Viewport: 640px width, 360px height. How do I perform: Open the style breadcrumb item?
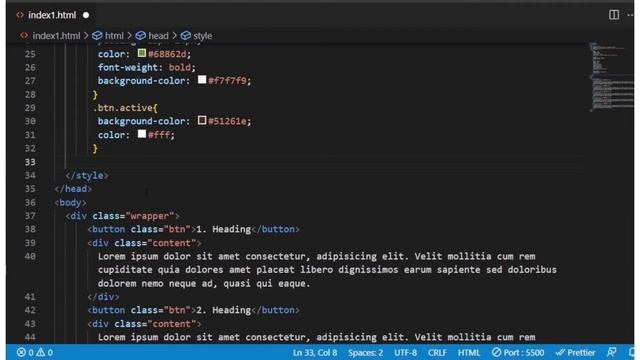click(x=202, y=36)
